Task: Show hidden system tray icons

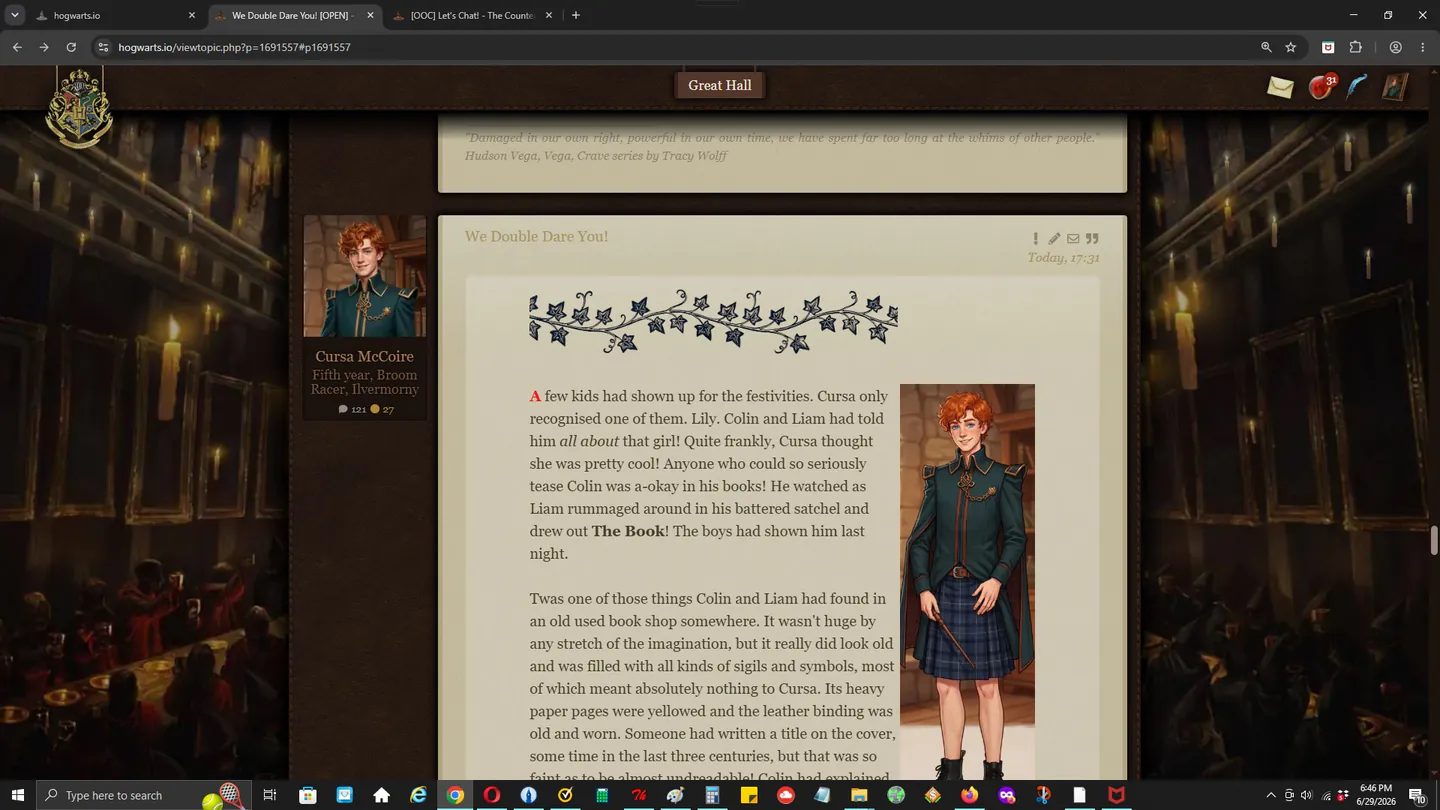Action: (1271, 795)
